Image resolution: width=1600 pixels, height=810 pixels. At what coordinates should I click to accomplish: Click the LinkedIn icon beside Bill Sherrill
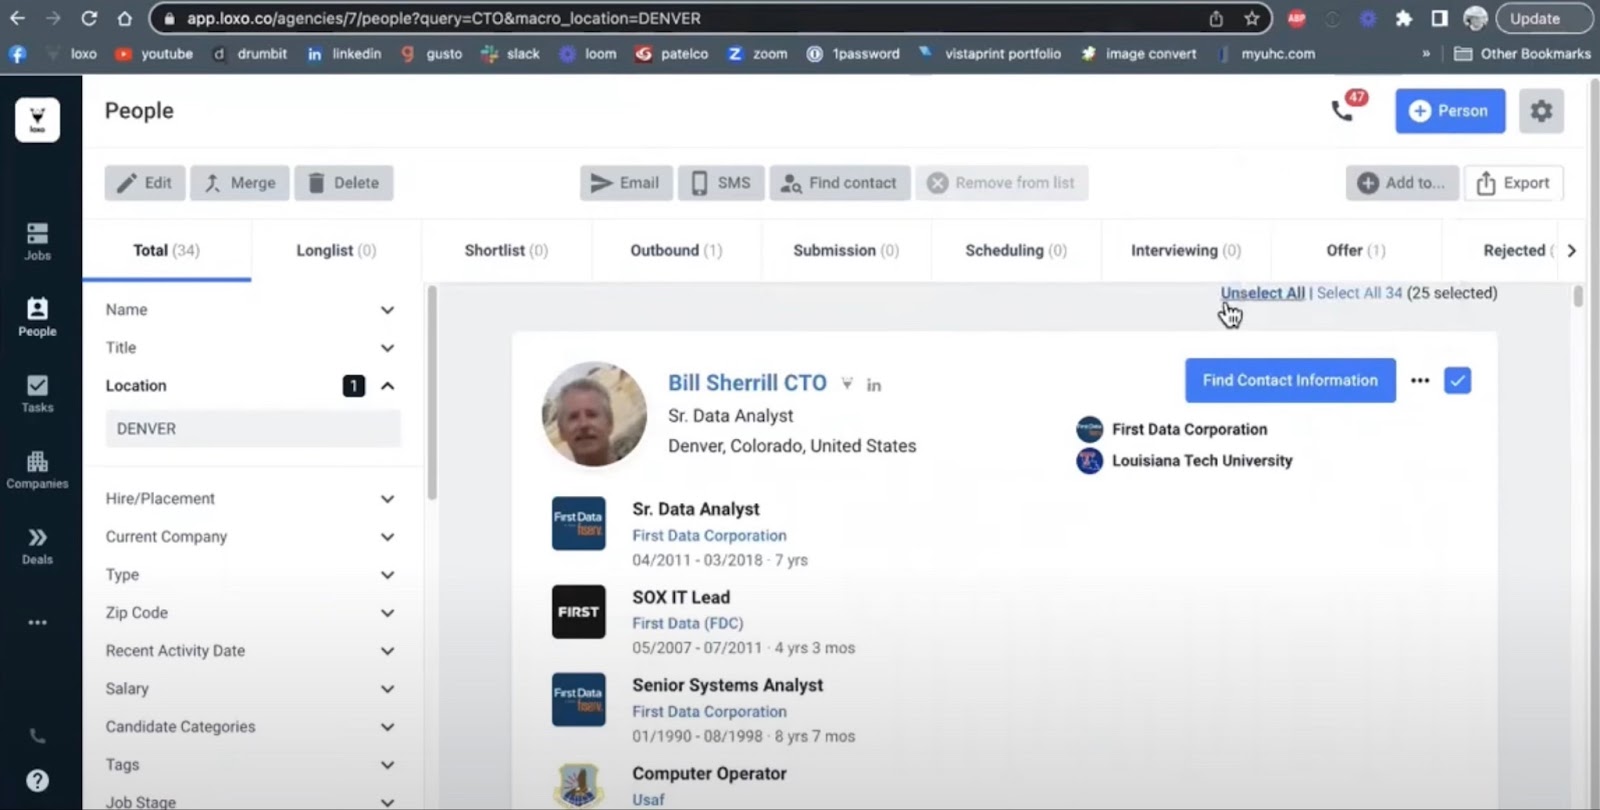coord(873,385)
